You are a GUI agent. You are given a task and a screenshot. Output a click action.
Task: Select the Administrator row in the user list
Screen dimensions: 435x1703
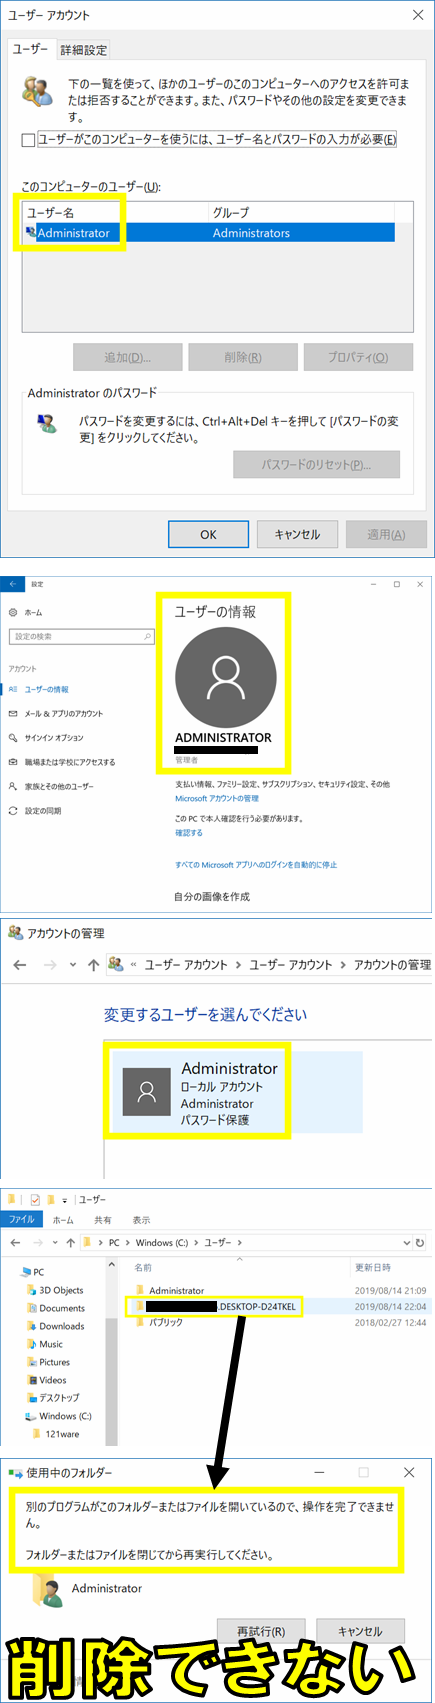click(209, 233)
